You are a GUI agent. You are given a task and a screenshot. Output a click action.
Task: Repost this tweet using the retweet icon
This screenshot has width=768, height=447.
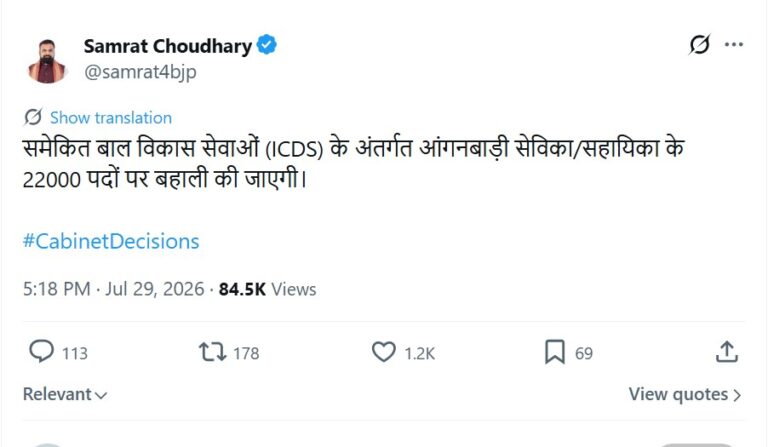(x=212, y=352)
